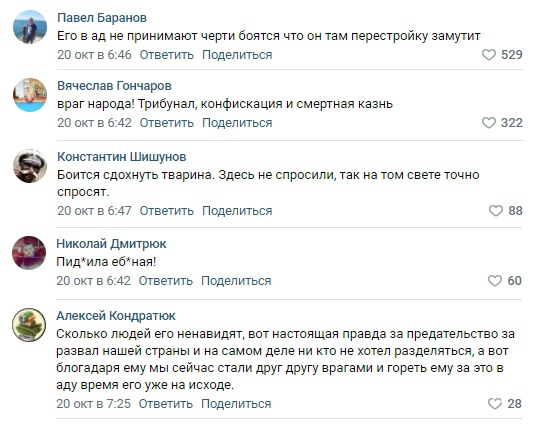Open Алексей Кондратюк's avatar
The width and height of the screenshot is (542, 437).
tap(29, 325)
